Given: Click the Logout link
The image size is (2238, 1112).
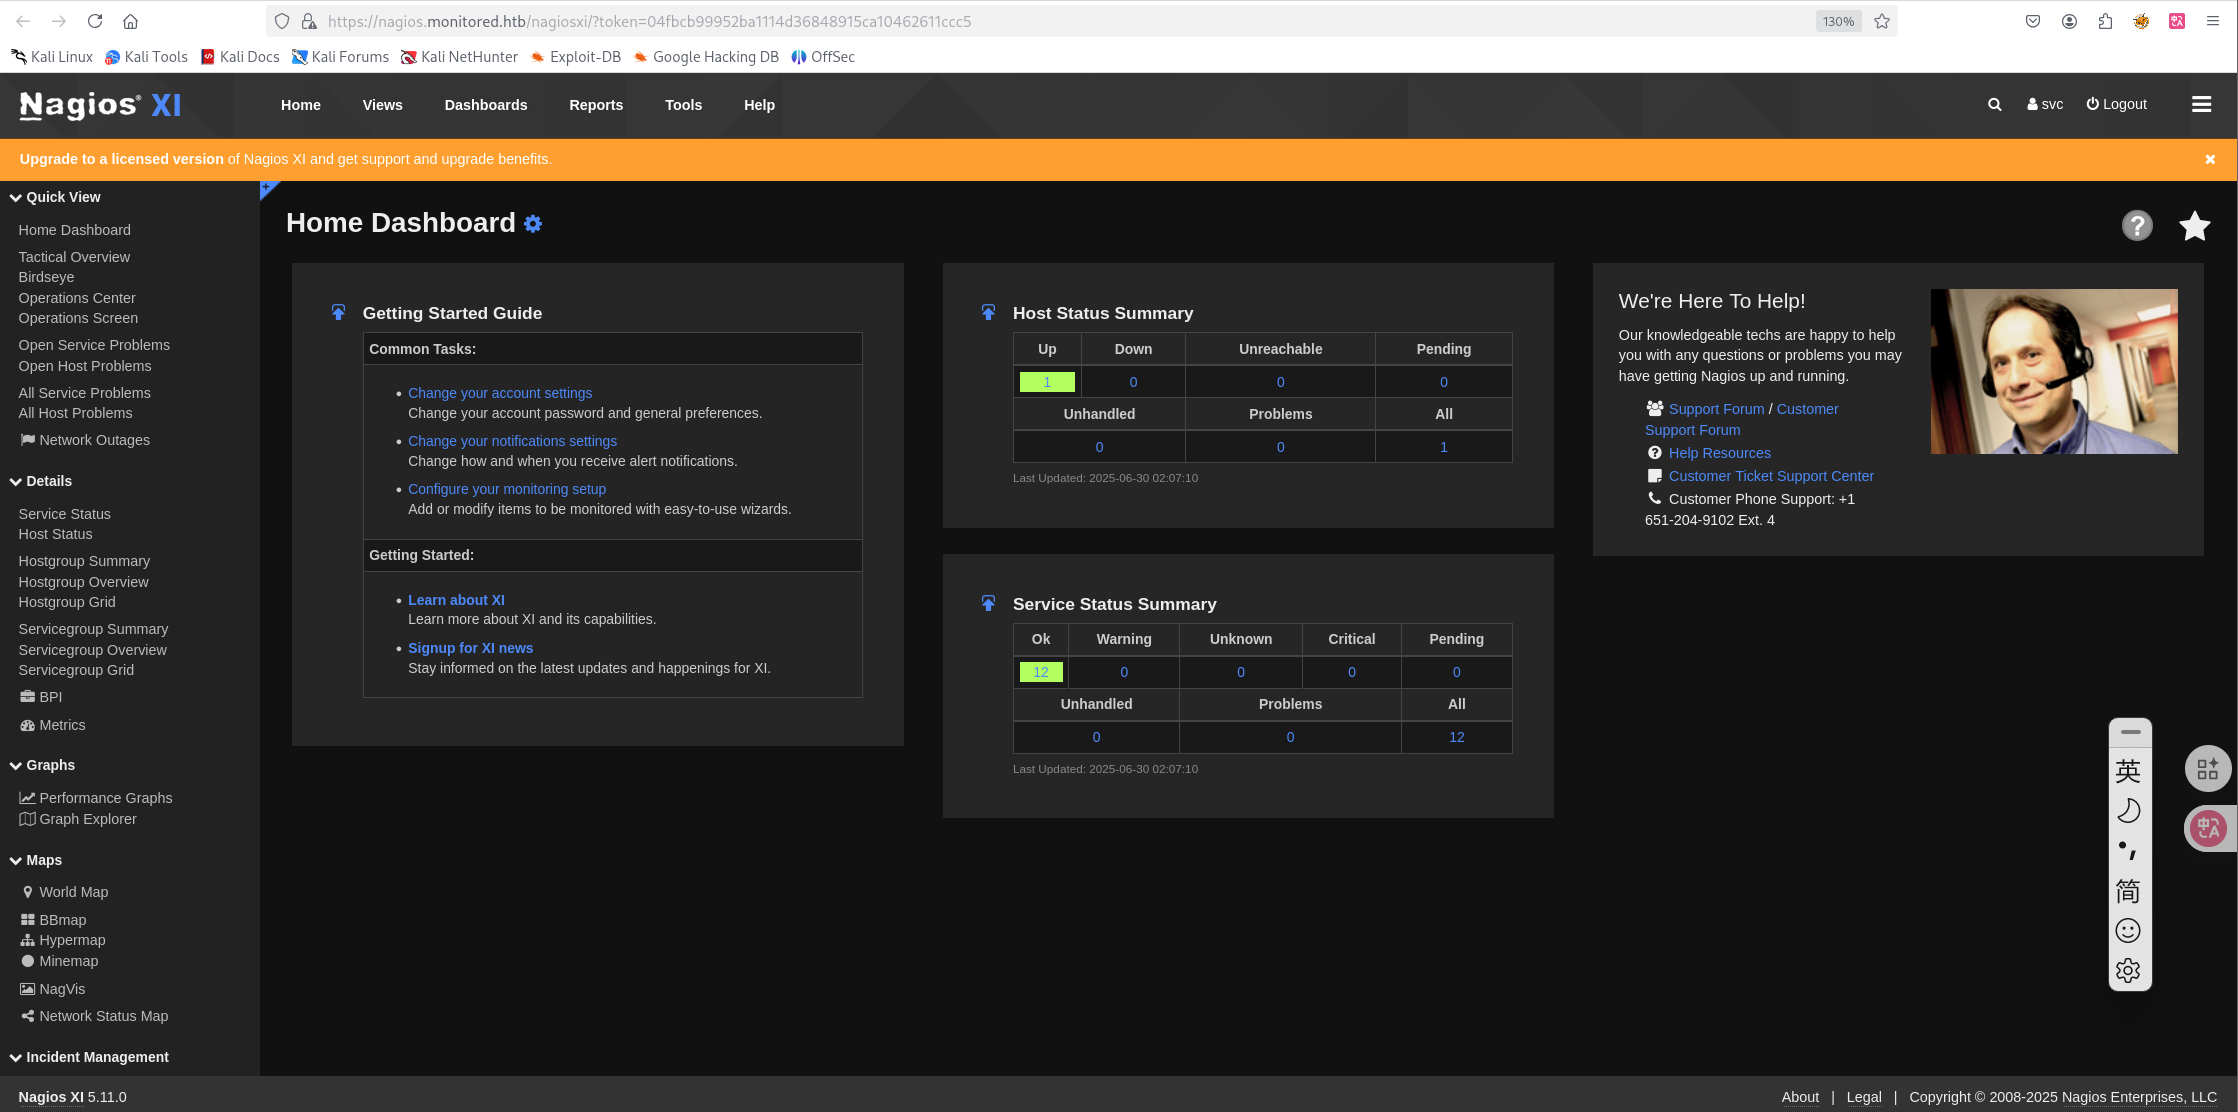Looking at the screenshot, I should pos(2116,104).
